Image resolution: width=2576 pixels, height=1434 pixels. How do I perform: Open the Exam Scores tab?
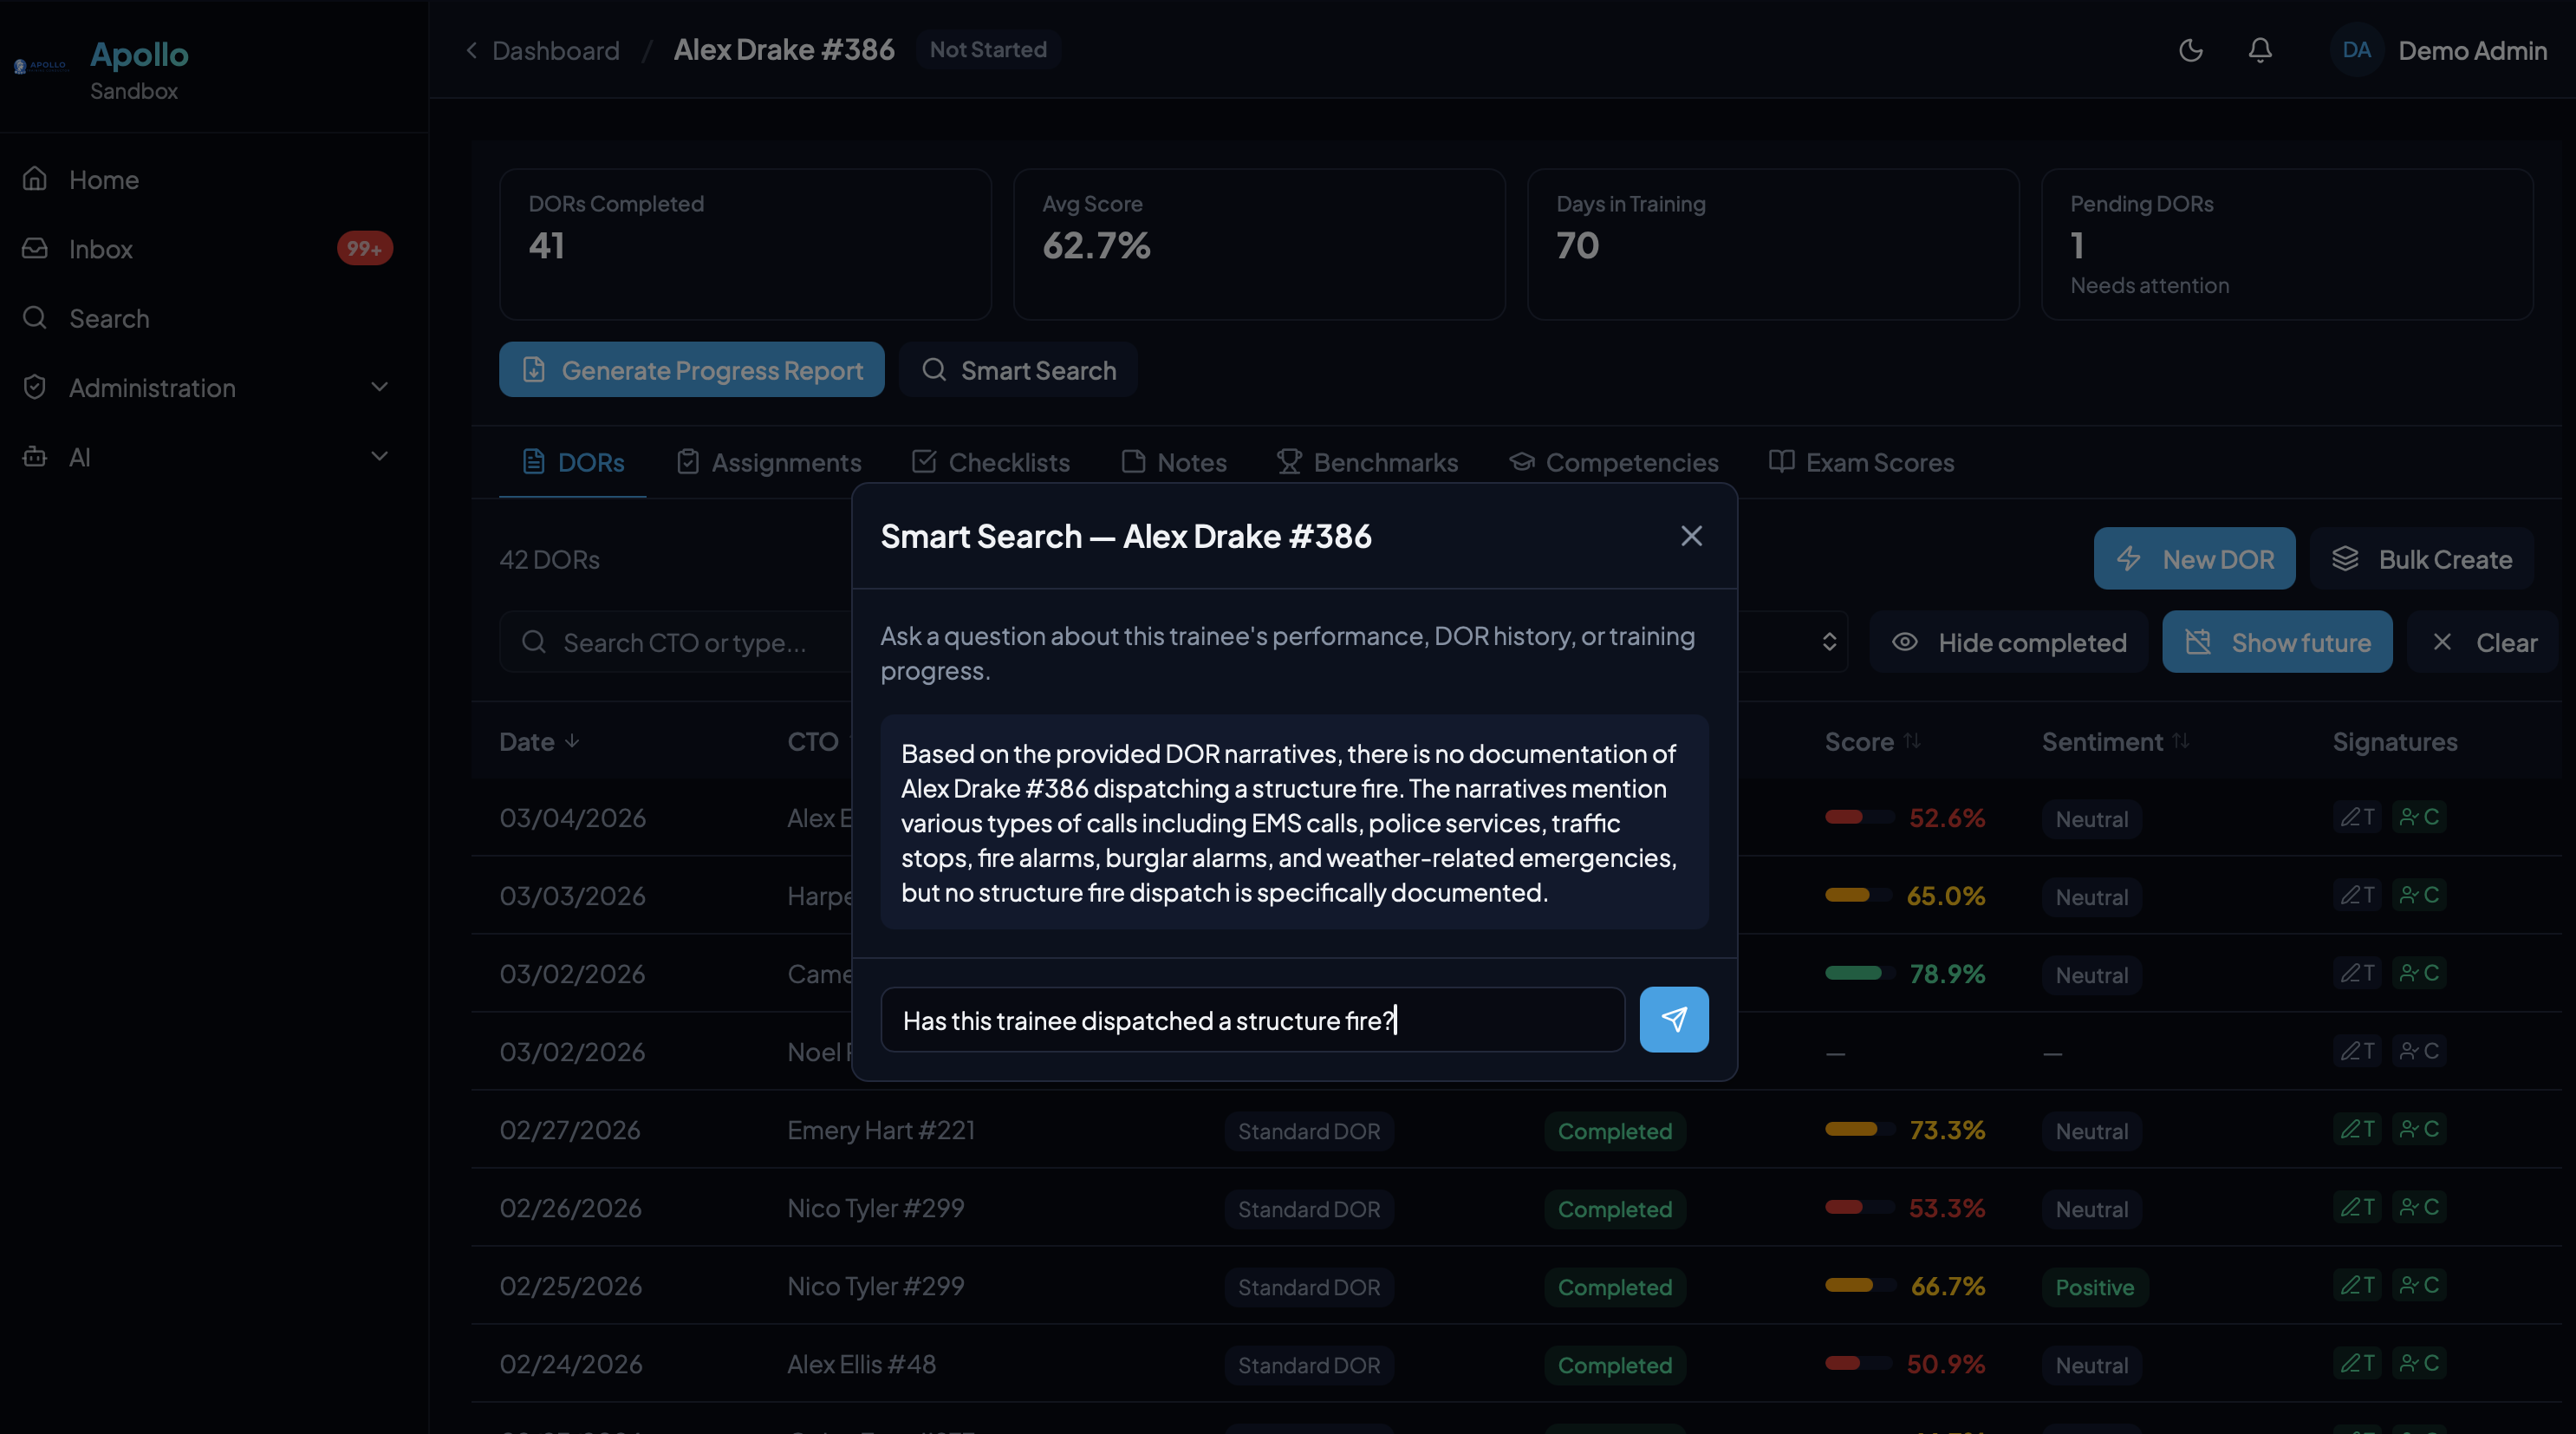[1861, 461]
